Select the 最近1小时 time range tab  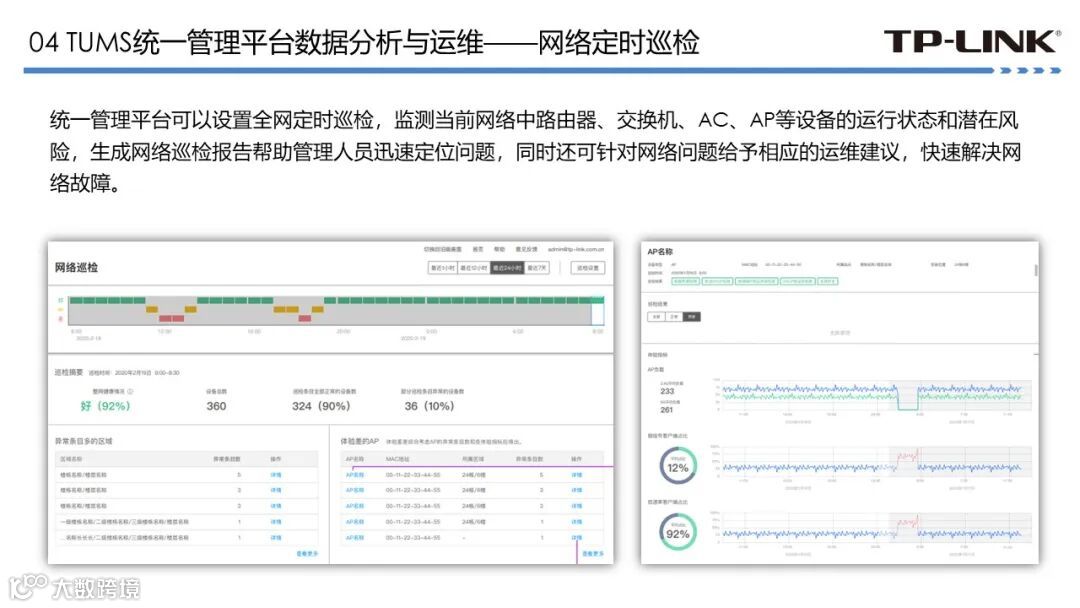[x=443, y=268]
